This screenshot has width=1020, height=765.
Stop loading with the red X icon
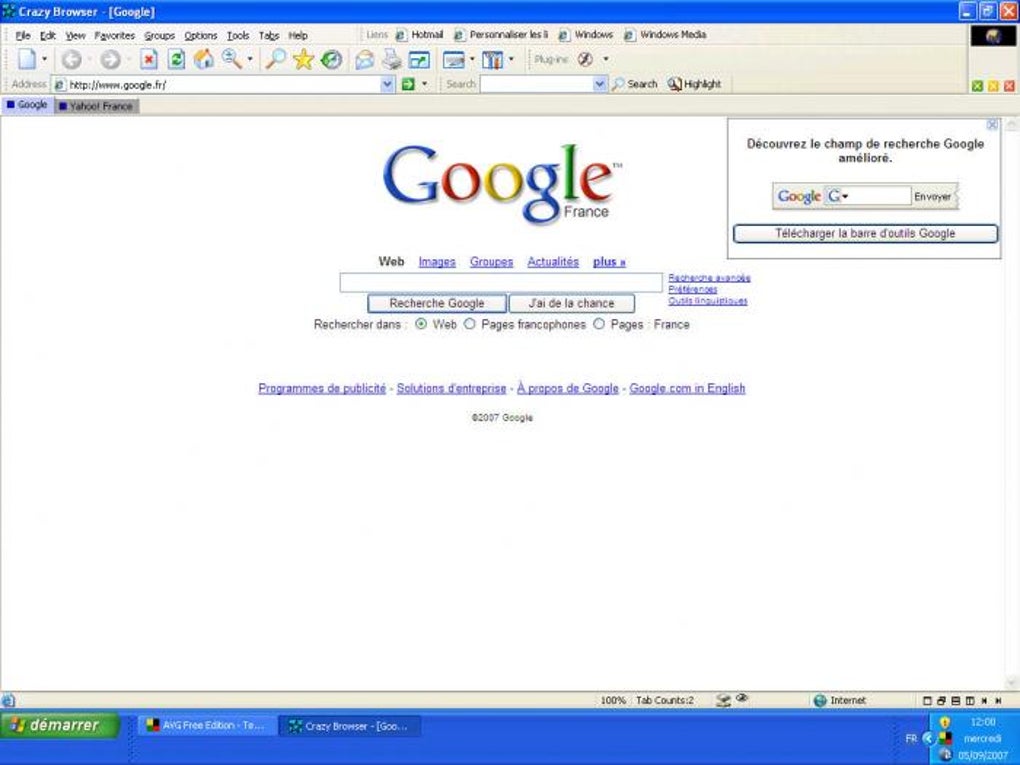pos(149,60)
